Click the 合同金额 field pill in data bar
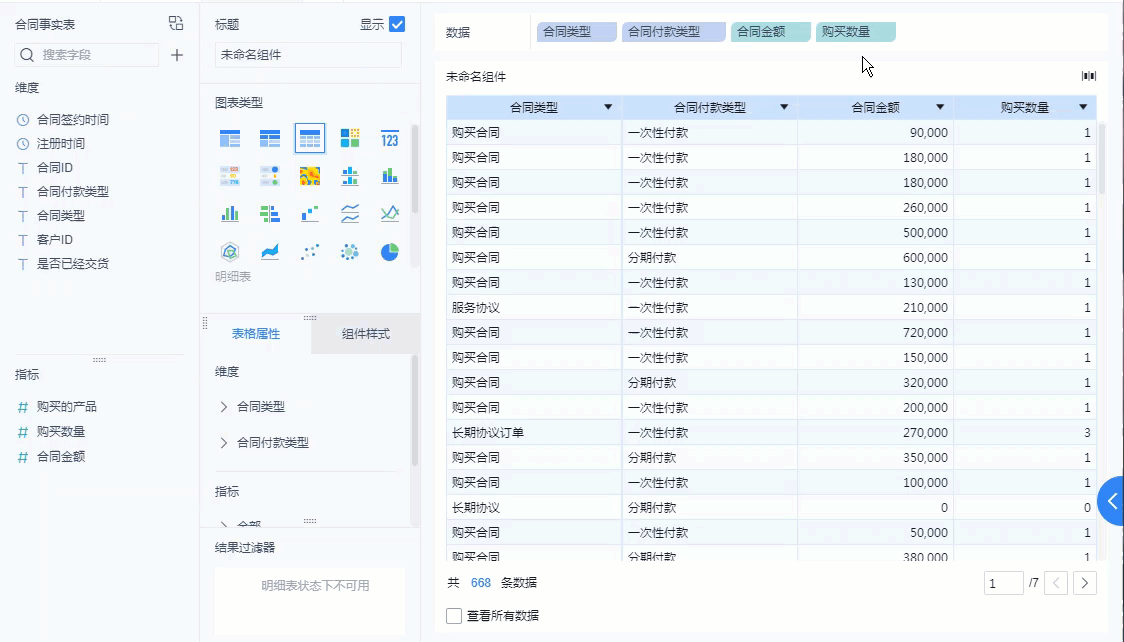 [x=771, y=32]
